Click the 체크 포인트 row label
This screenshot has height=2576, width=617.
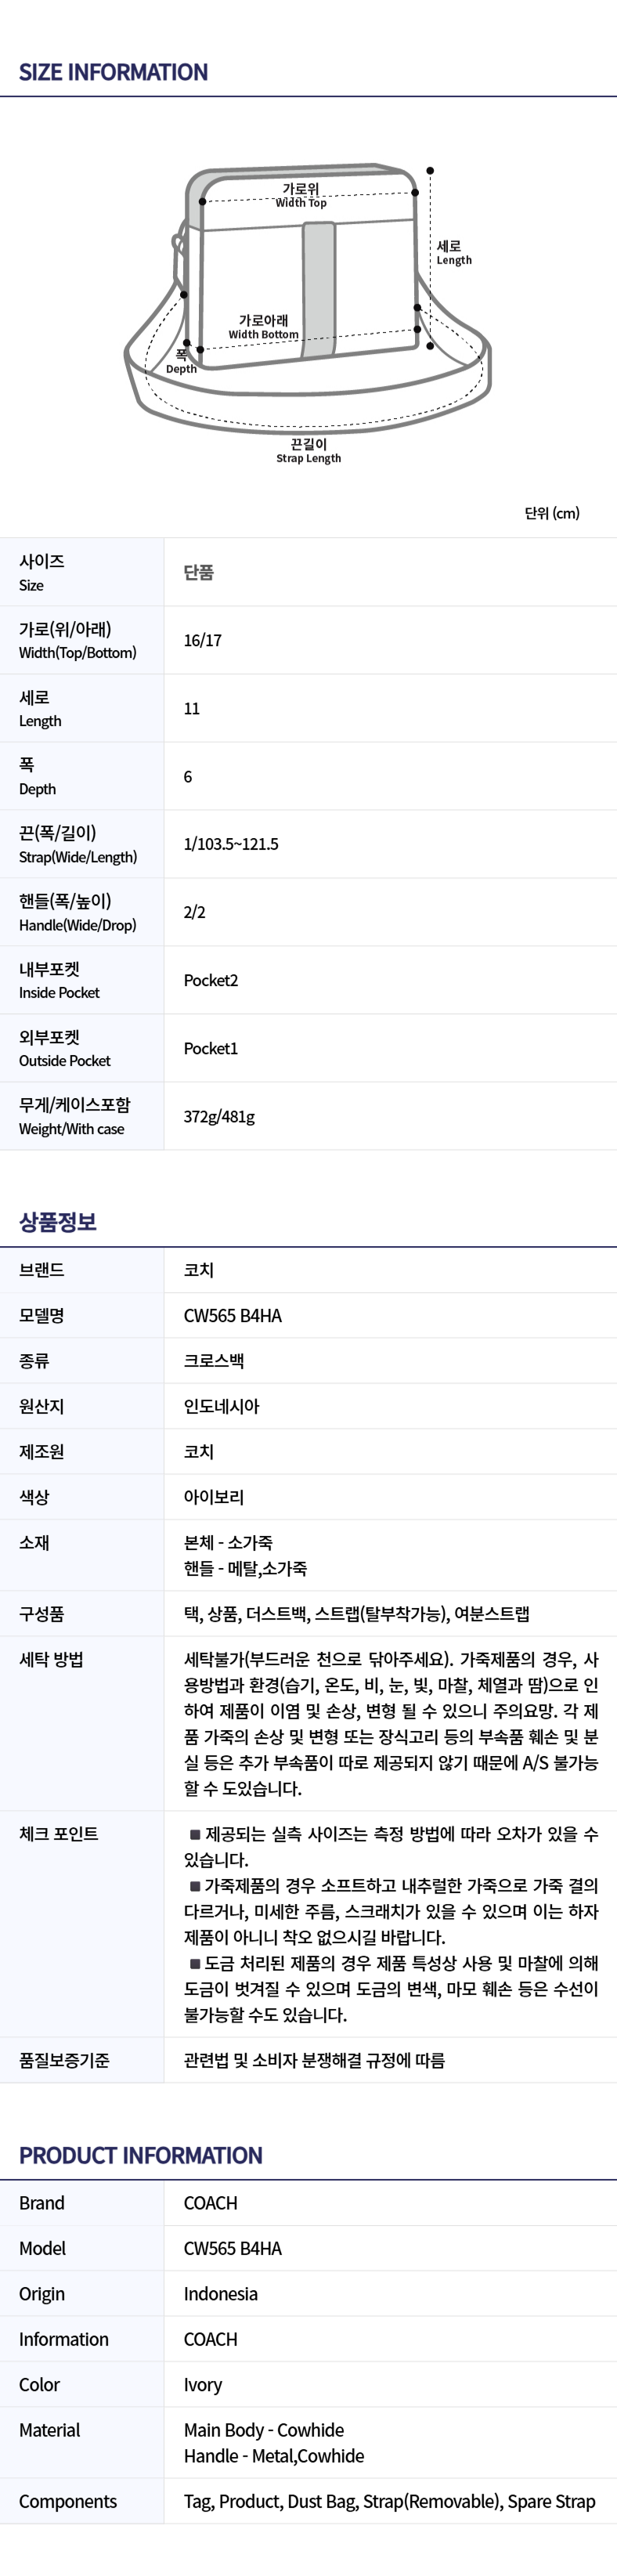point(59,1833)
